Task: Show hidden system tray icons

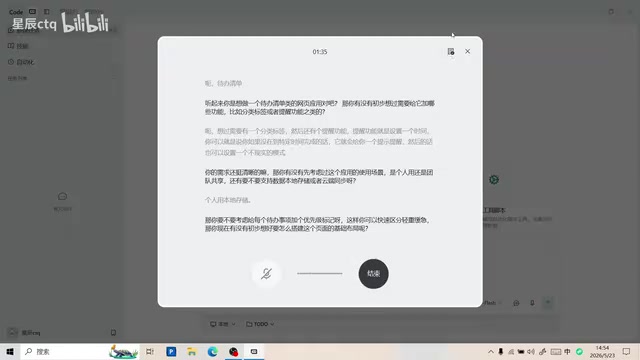Action: click(491, 351)
